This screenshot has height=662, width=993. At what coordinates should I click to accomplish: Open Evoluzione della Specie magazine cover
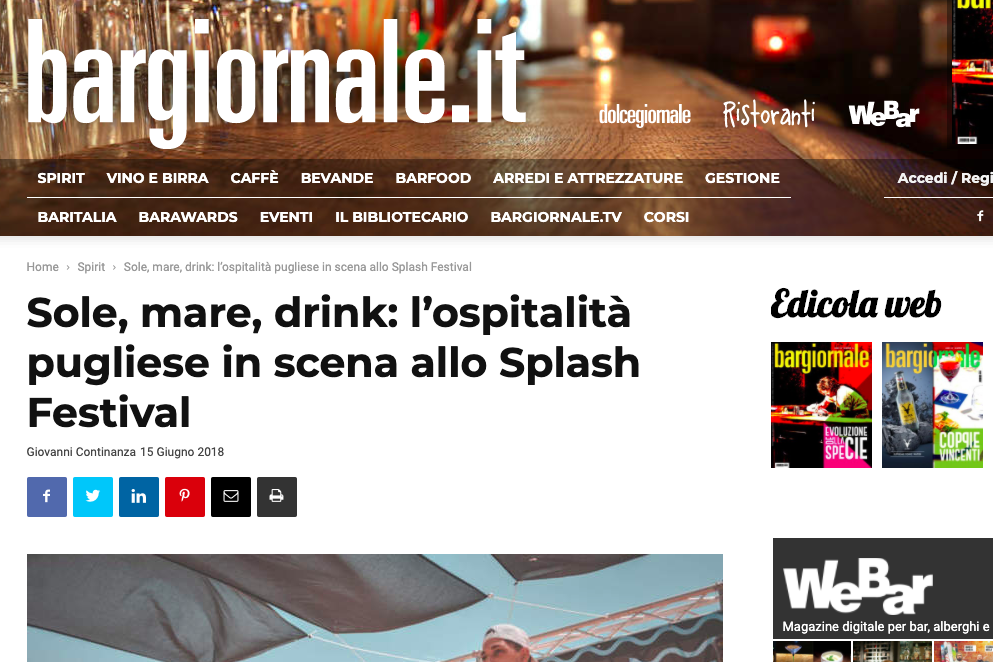coord(821,405)
